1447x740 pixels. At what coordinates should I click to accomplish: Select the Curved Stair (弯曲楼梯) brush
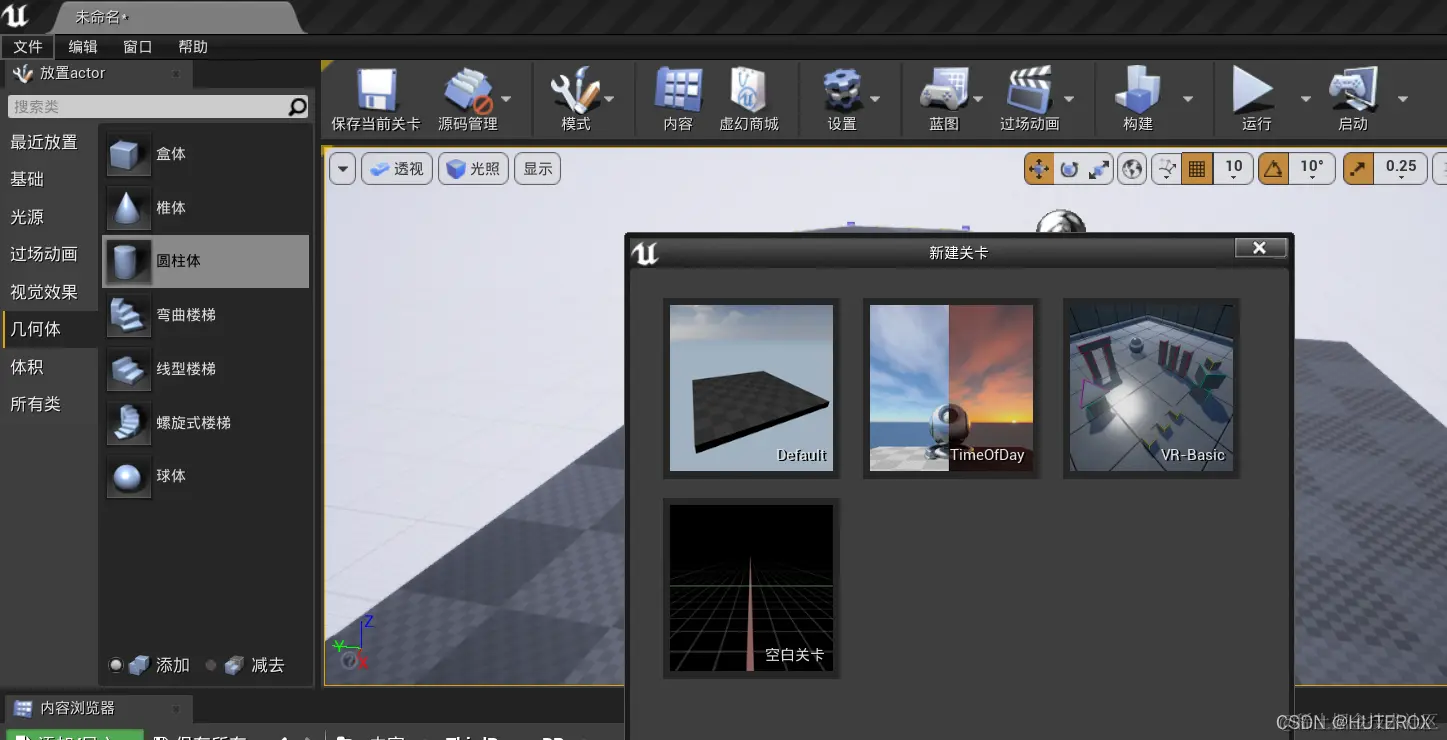pyautogui.click(x=206, y=315)
